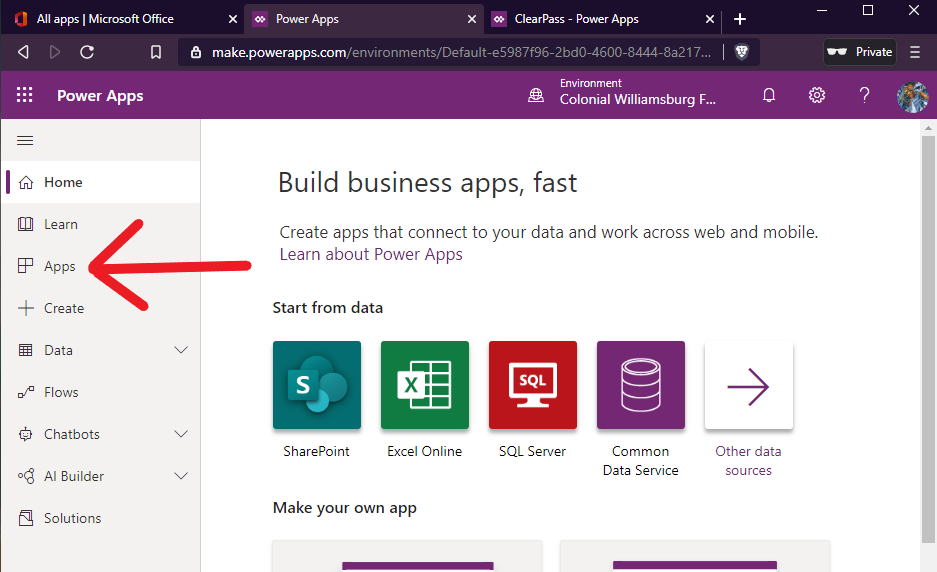Open the Colonial Williamsburg environment selector
Image resolution: width=937 pixels, height=572 pixels.
pyautogui.click(x=637, y=93)
